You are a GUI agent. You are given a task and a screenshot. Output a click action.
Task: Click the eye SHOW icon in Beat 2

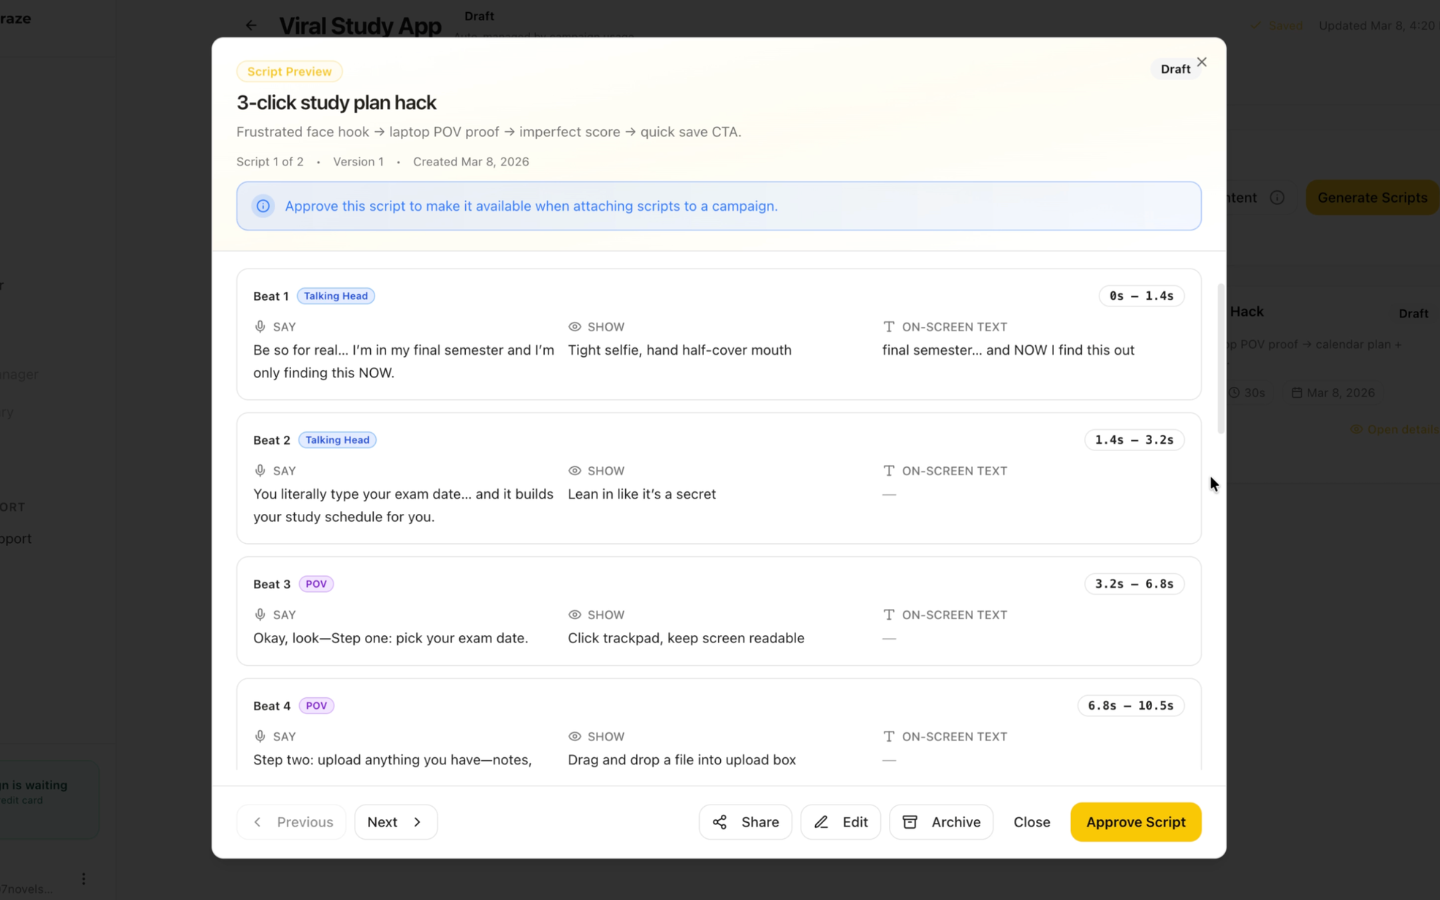tap(574, 470)
